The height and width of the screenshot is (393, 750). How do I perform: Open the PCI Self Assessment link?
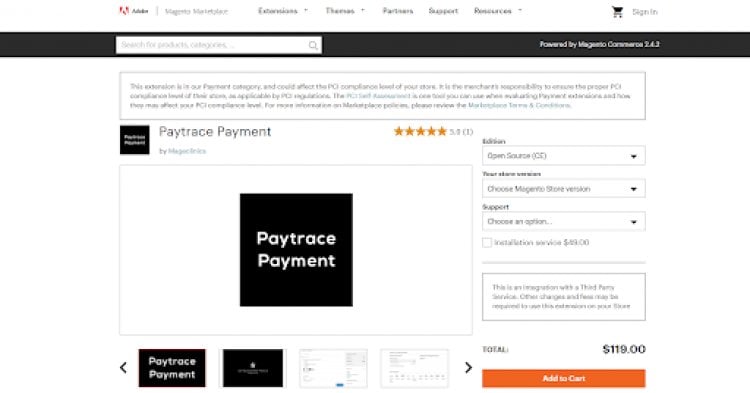[378, 96]
